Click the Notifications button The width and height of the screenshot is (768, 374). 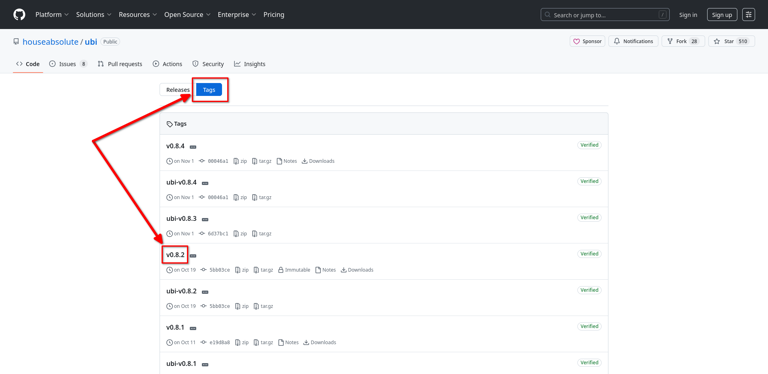pyautogui.click(x=634, y=42)
